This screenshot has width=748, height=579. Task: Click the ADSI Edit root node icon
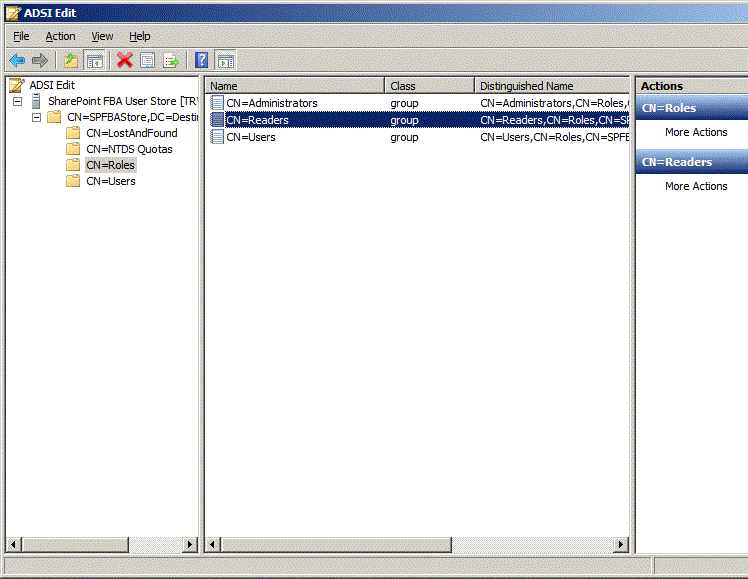(x=17, y=85)
